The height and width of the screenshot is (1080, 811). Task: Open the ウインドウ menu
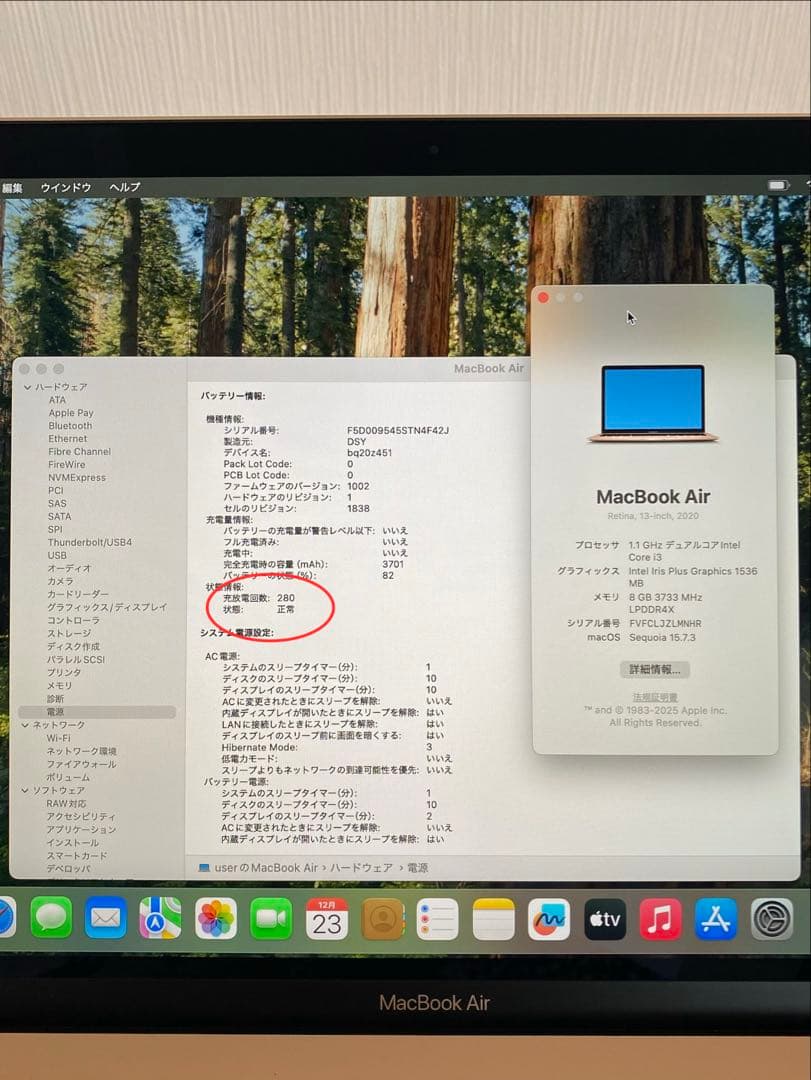click(66, 186)
